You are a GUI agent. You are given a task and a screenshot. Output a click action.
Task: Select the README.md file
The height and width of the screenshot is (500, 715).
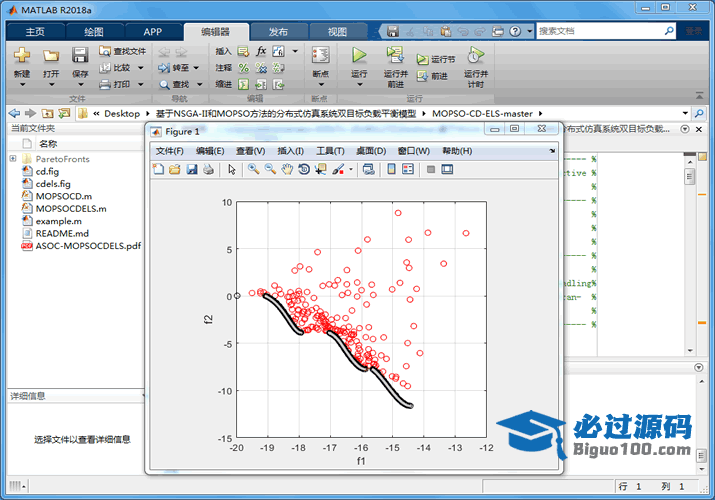[x=62, y=233]
